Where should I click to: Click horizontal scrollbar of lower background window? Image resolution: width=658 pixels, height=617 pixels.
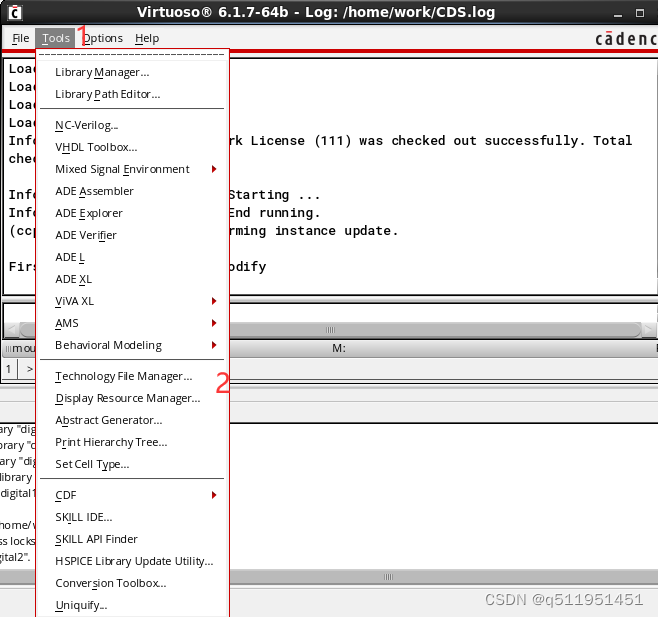[388, 577]
